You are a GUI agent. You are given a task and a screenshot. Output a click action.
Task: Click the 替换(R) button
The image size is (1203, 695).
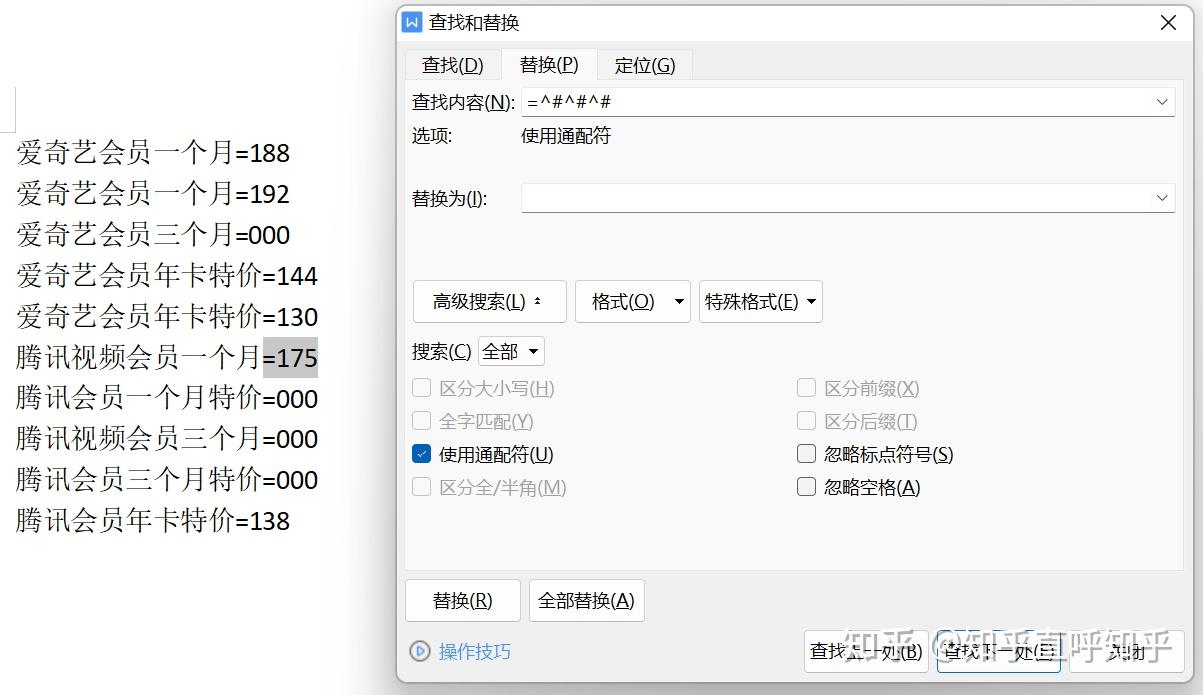[463, 600]
